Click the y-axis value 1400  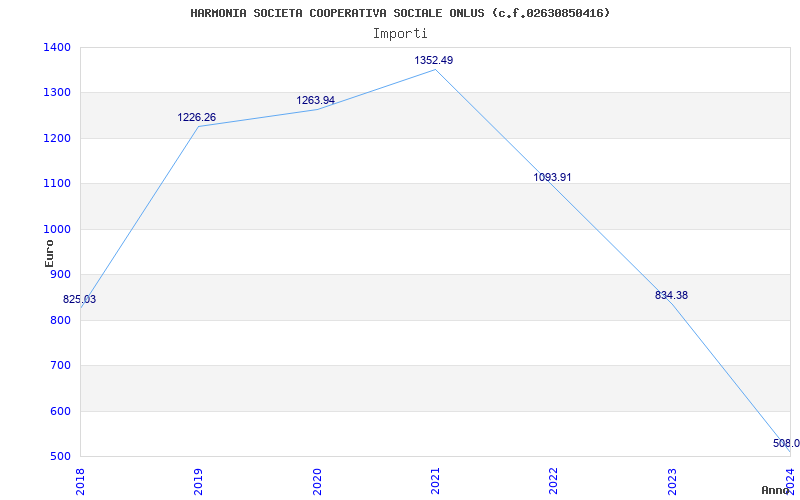[x=58, y=47]
